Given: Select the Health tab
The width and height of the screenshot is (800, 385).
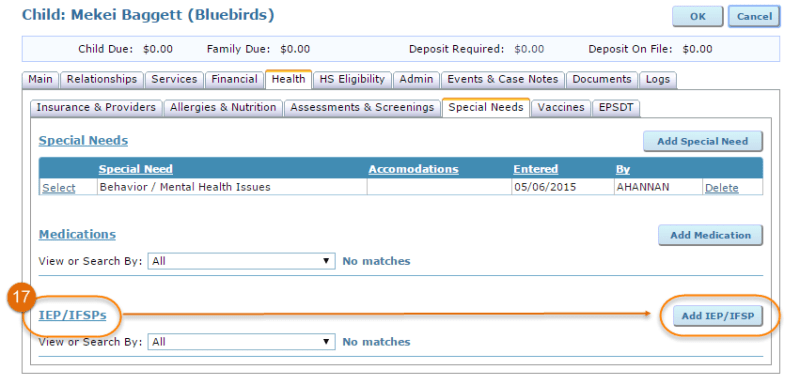Looking at the screenshot, I should click(x=288, y=79).
